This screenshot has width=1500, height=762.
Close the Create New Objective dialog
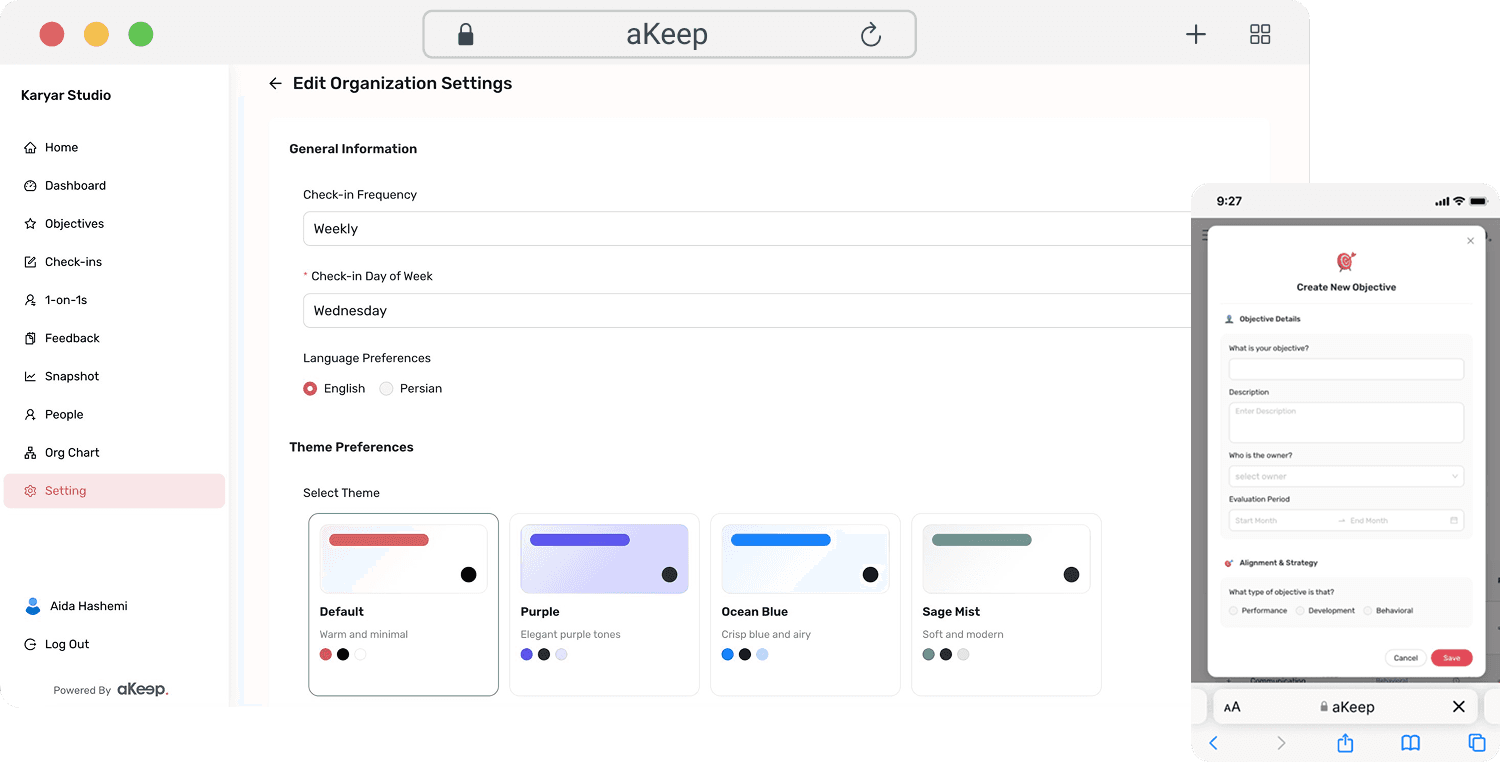1470,241
